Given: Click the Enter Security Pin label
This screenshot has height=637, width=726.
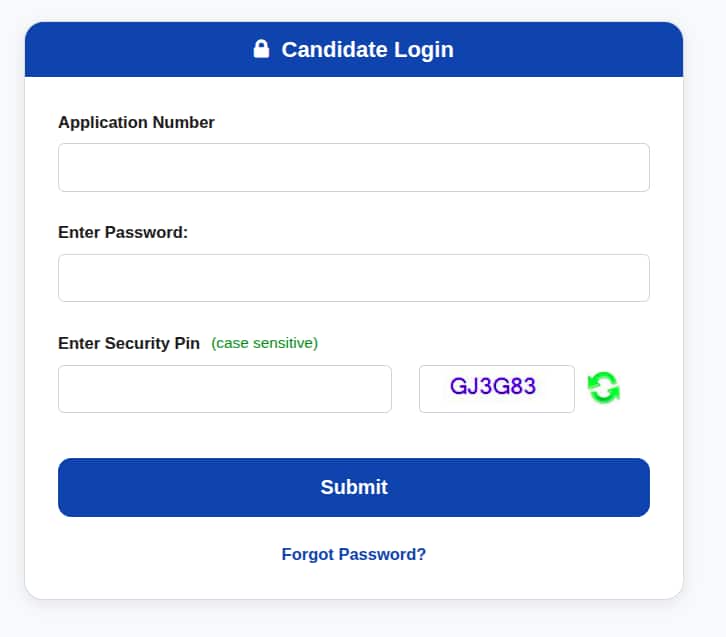Looking at the screenshot, I should pos(129,343).
